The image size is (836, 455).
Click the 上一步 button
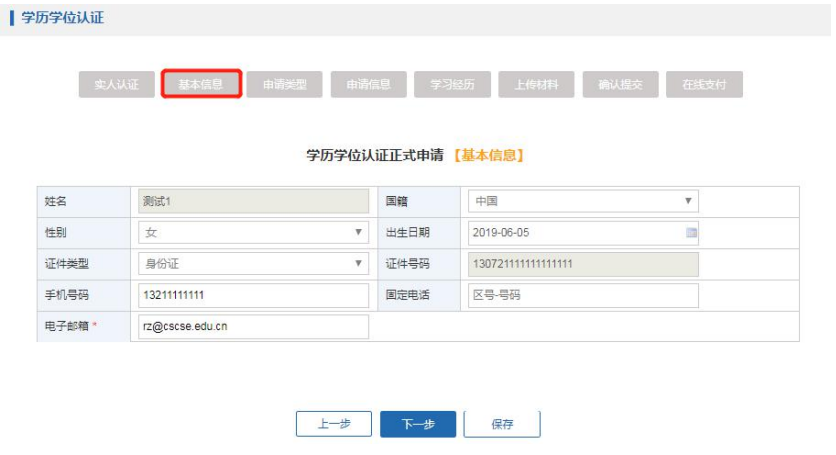point(334,424)
